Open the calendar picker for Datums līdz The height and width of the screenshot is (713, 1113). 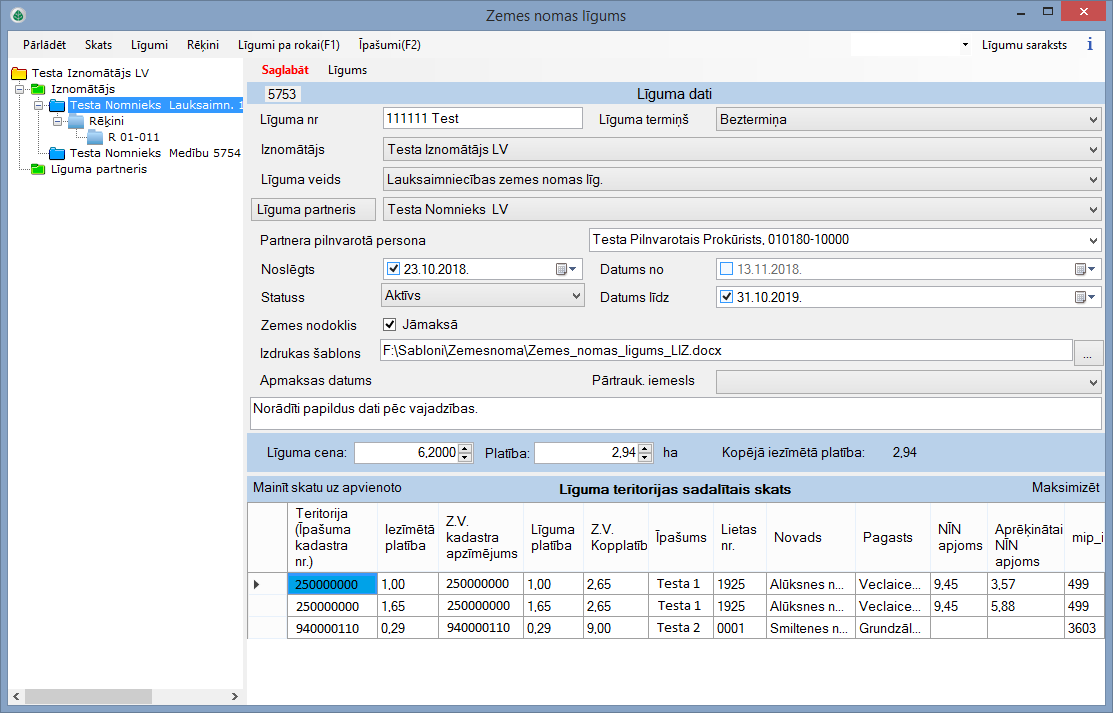click(1084, 297)
